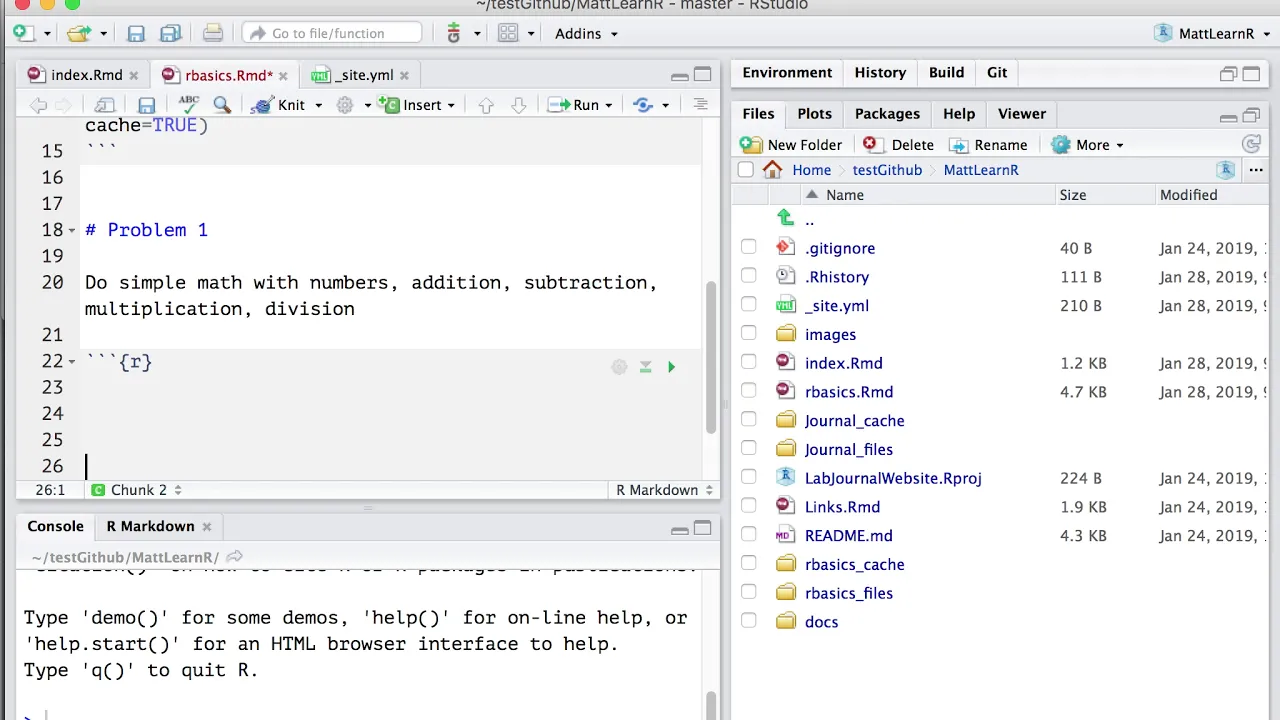Switch to the _site.yml tab
1280x720 pixels.
pyautogui.click(x=363, y=75)
